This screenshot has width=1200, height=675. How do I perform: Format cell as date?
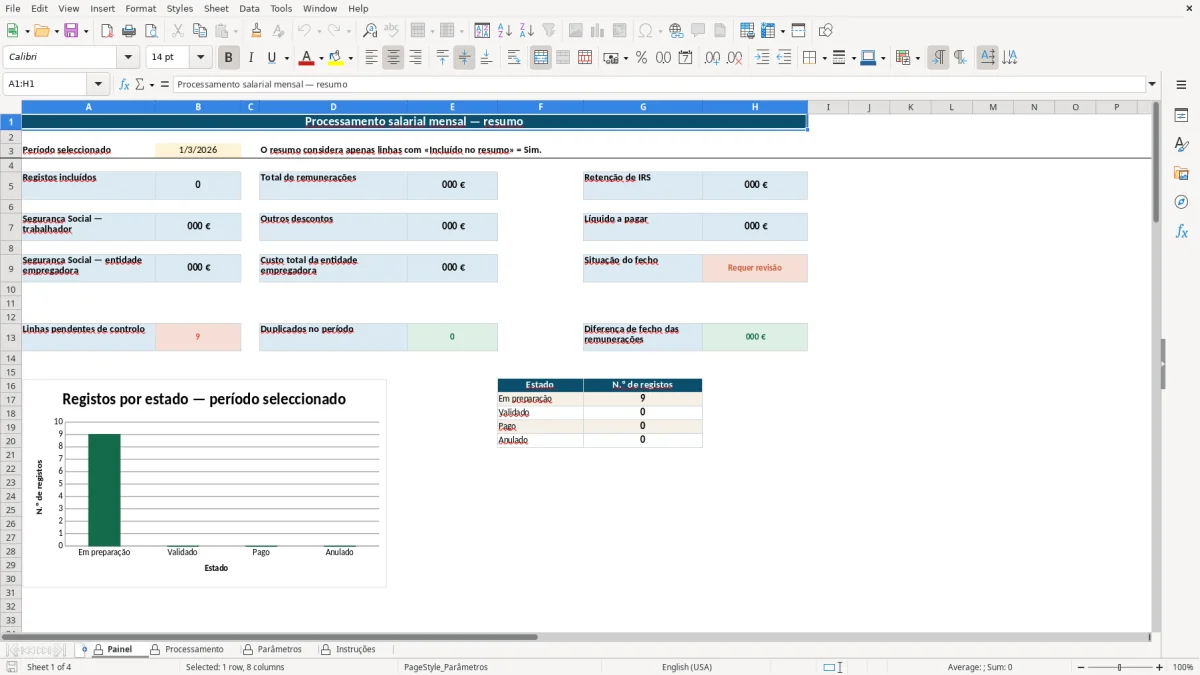(685, 58)
